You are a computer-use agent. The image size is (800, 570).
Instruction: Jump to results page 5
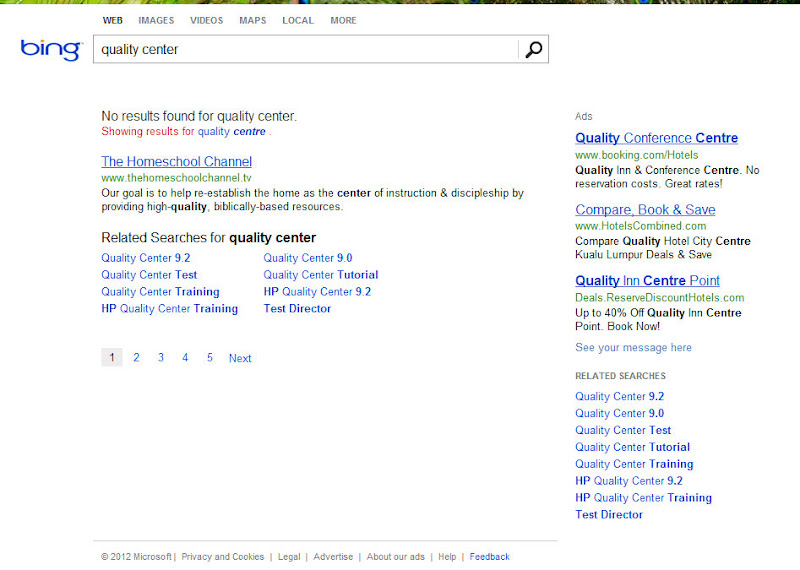[x=210, y=358]
